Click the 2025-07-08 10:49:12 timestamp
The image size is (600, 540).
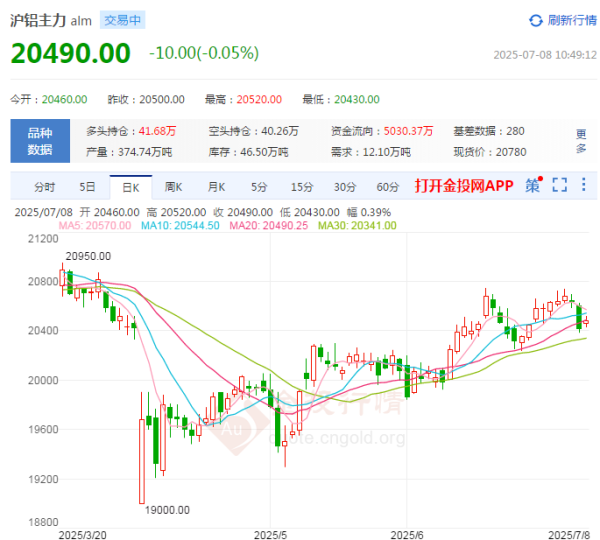[545, 55]
